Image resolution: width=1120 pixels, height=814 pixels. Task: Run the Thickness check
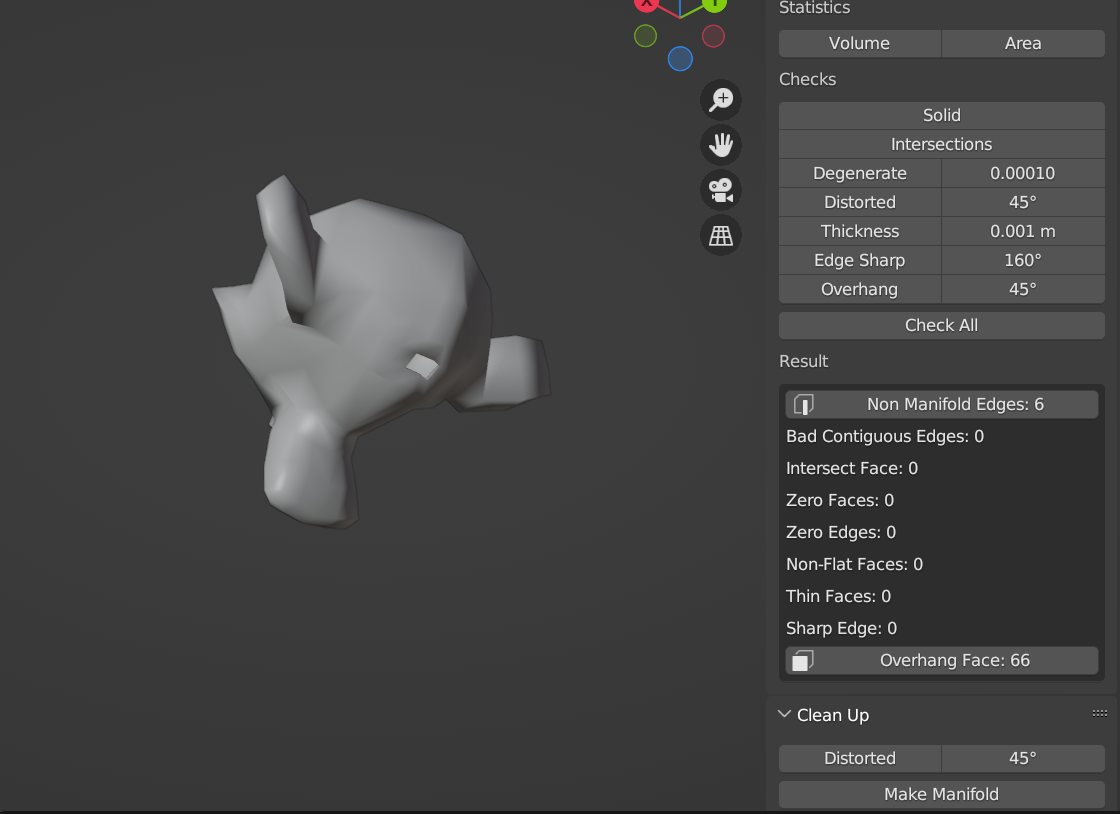click(x=859, y=231)
